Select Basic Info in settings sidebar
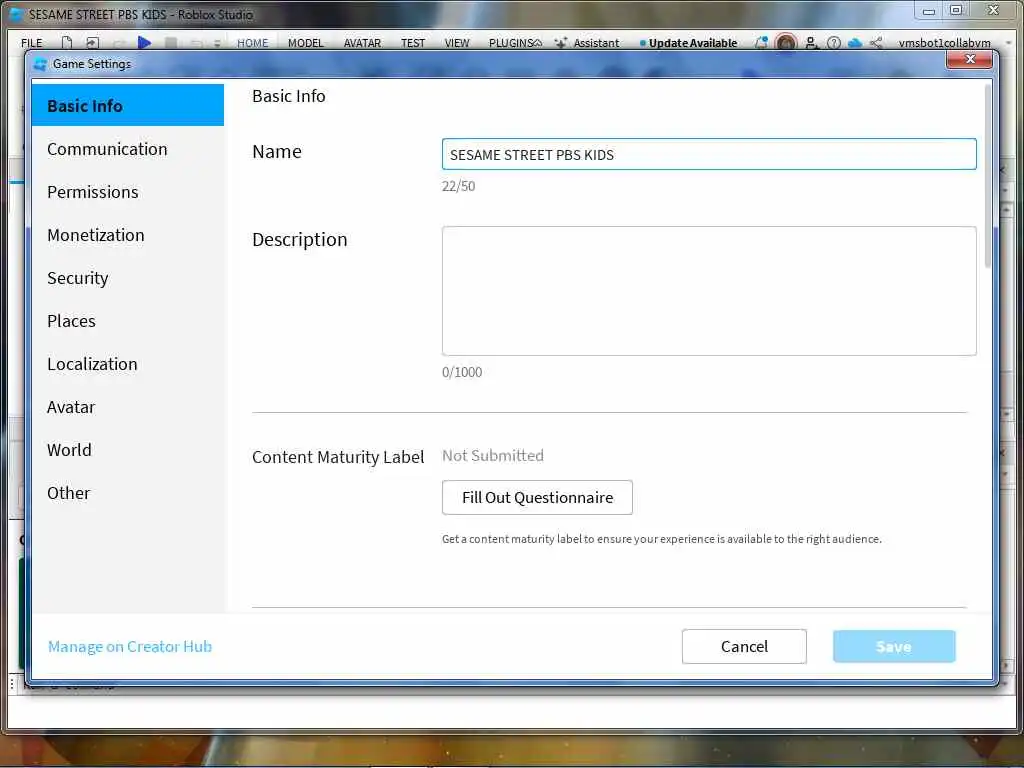Screen dimensions: 1024x768 coord(128,105)
